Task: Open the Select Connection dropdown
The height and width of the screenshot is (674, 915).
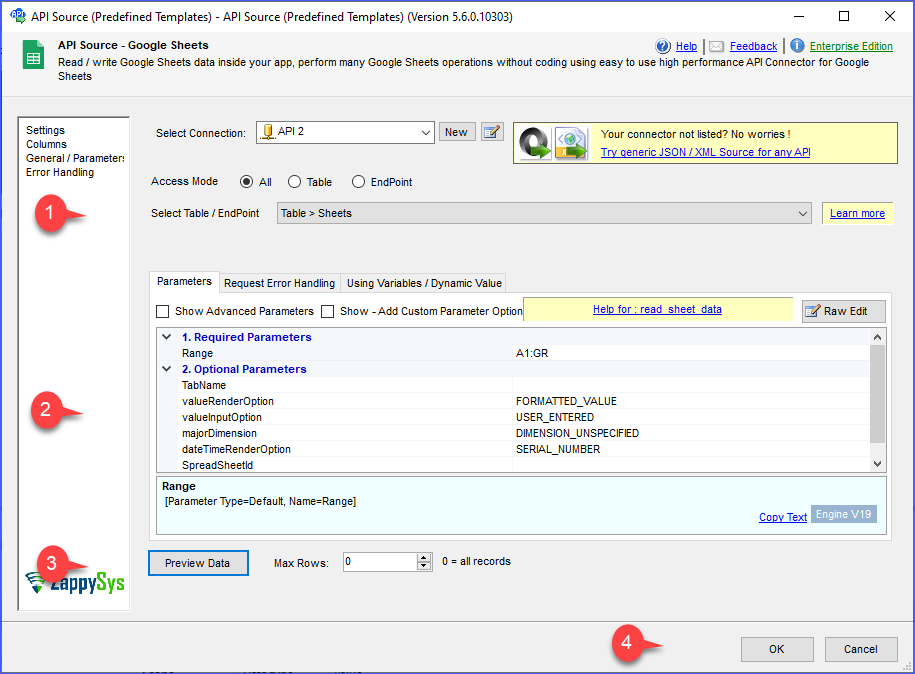Action: 425,132
